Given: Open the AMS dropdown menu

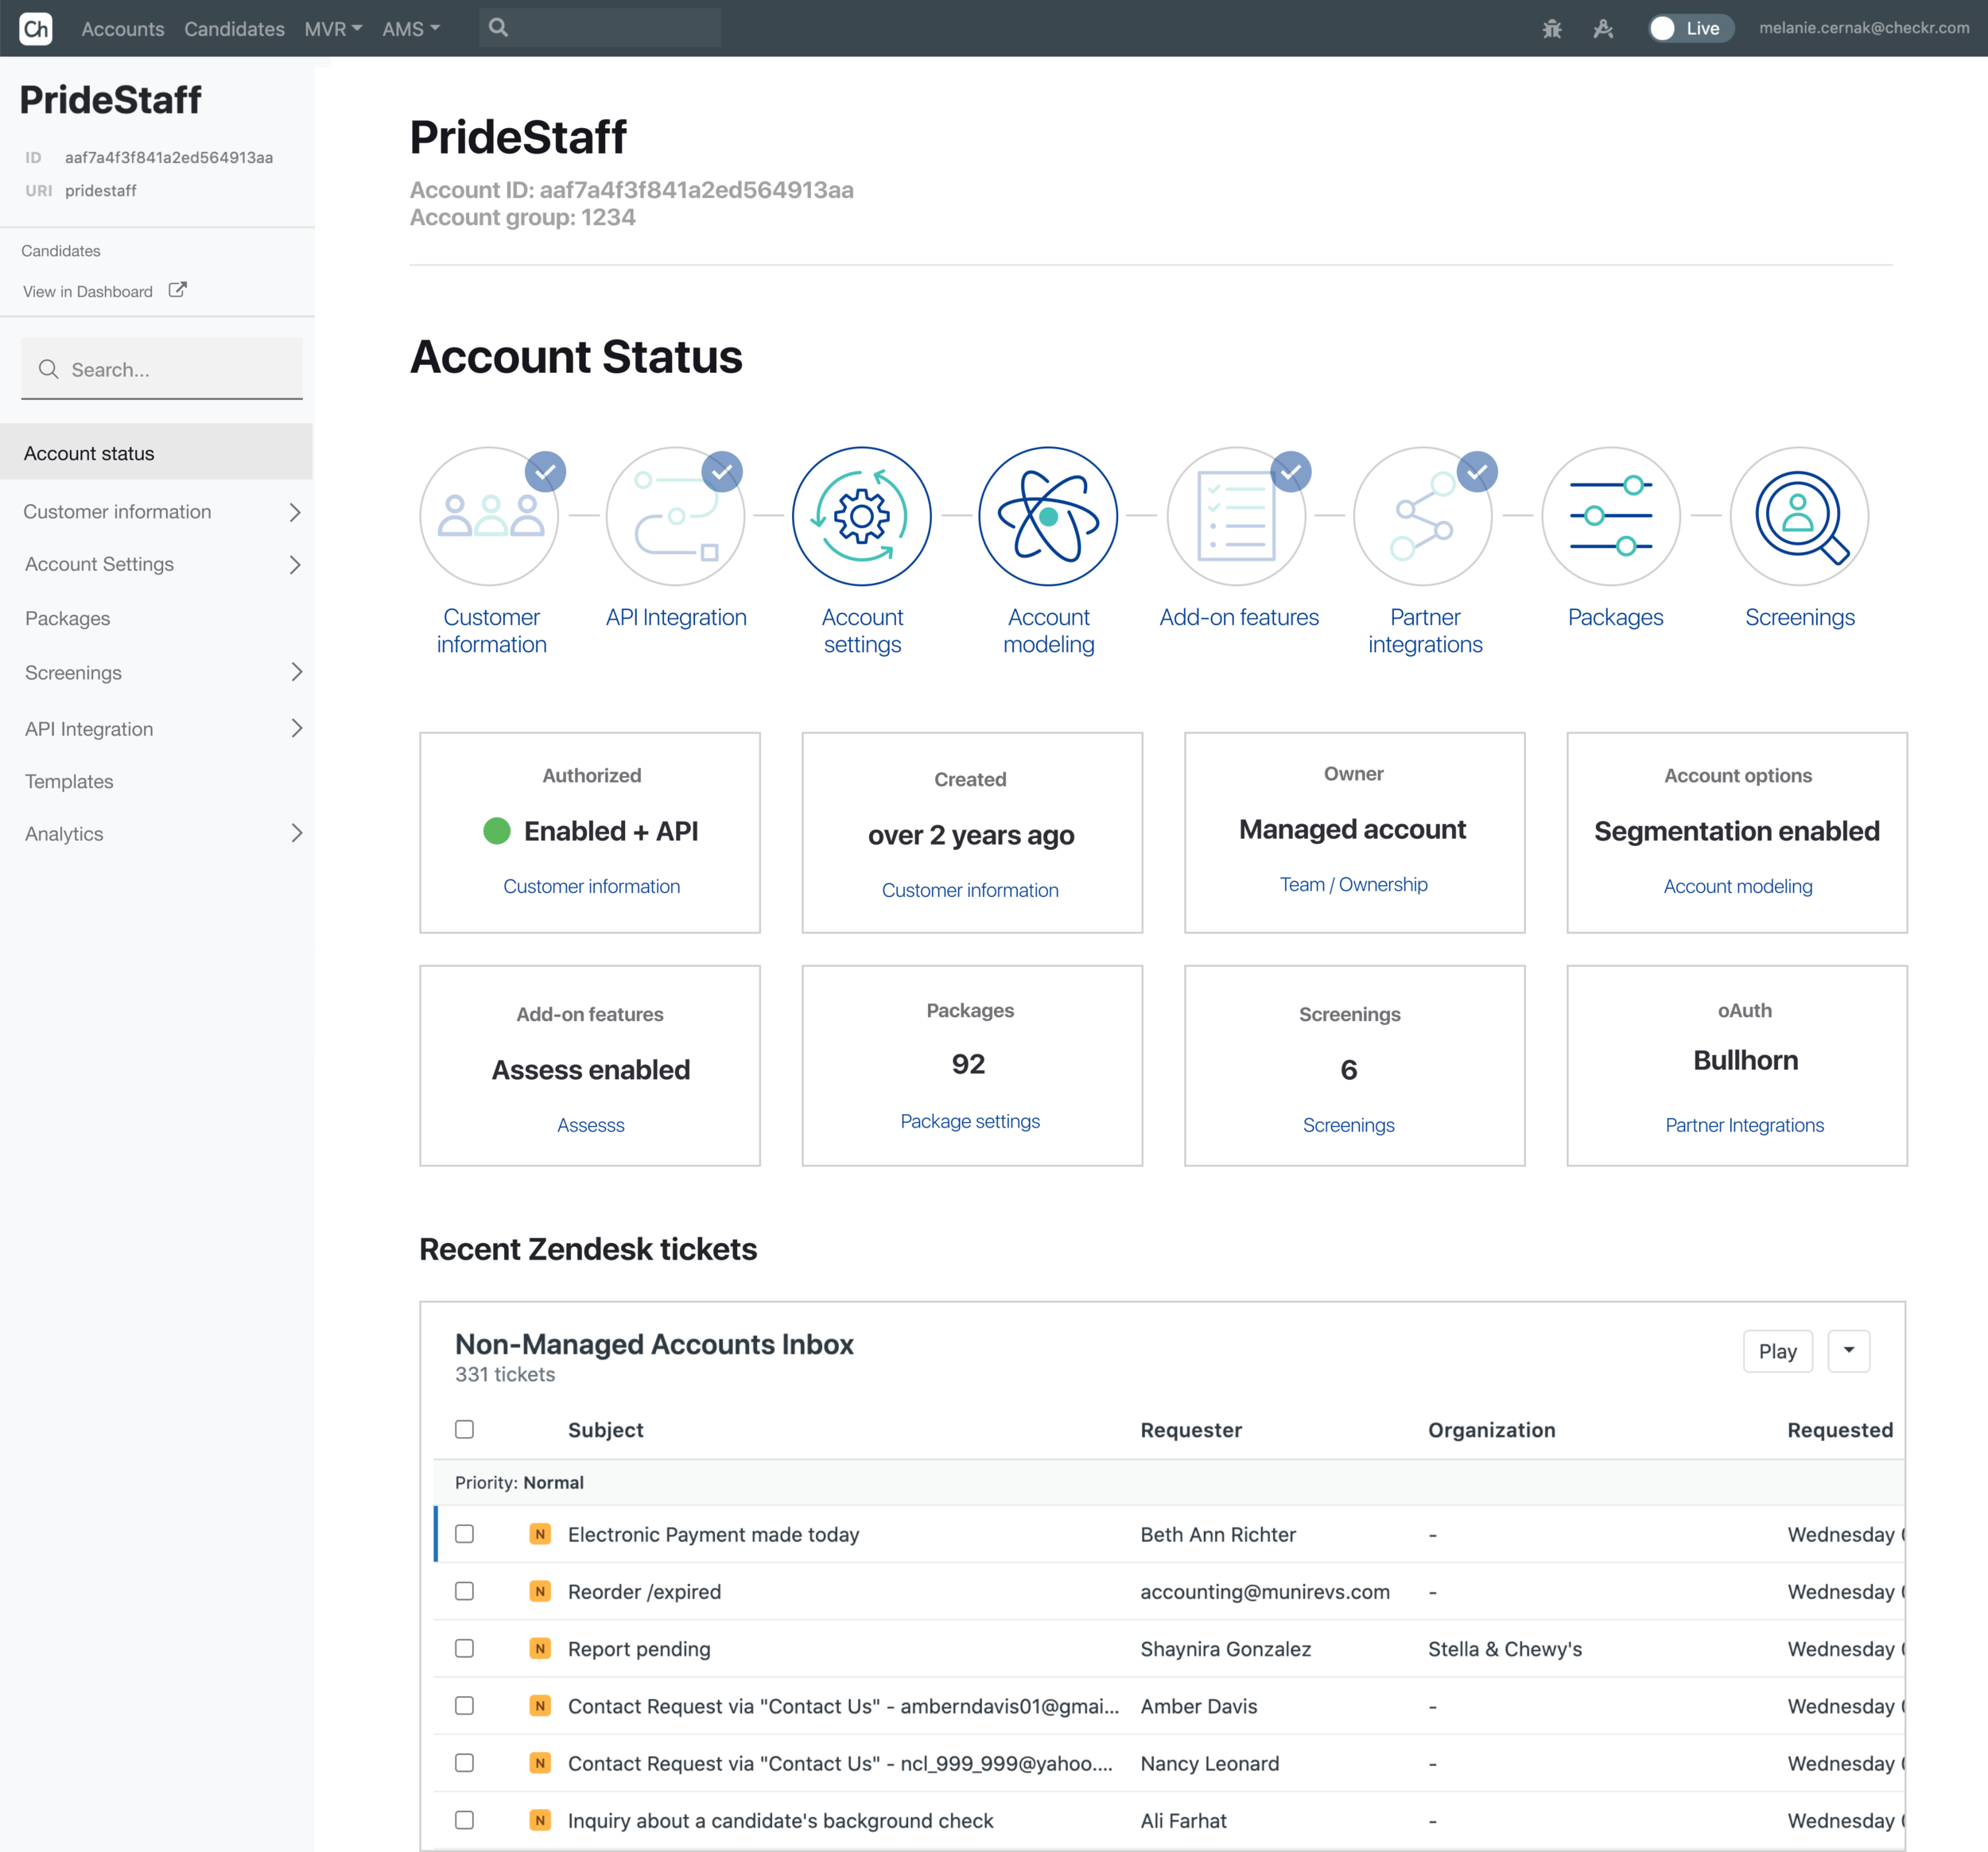Looking at the screenshot, I should click(411, 29).
